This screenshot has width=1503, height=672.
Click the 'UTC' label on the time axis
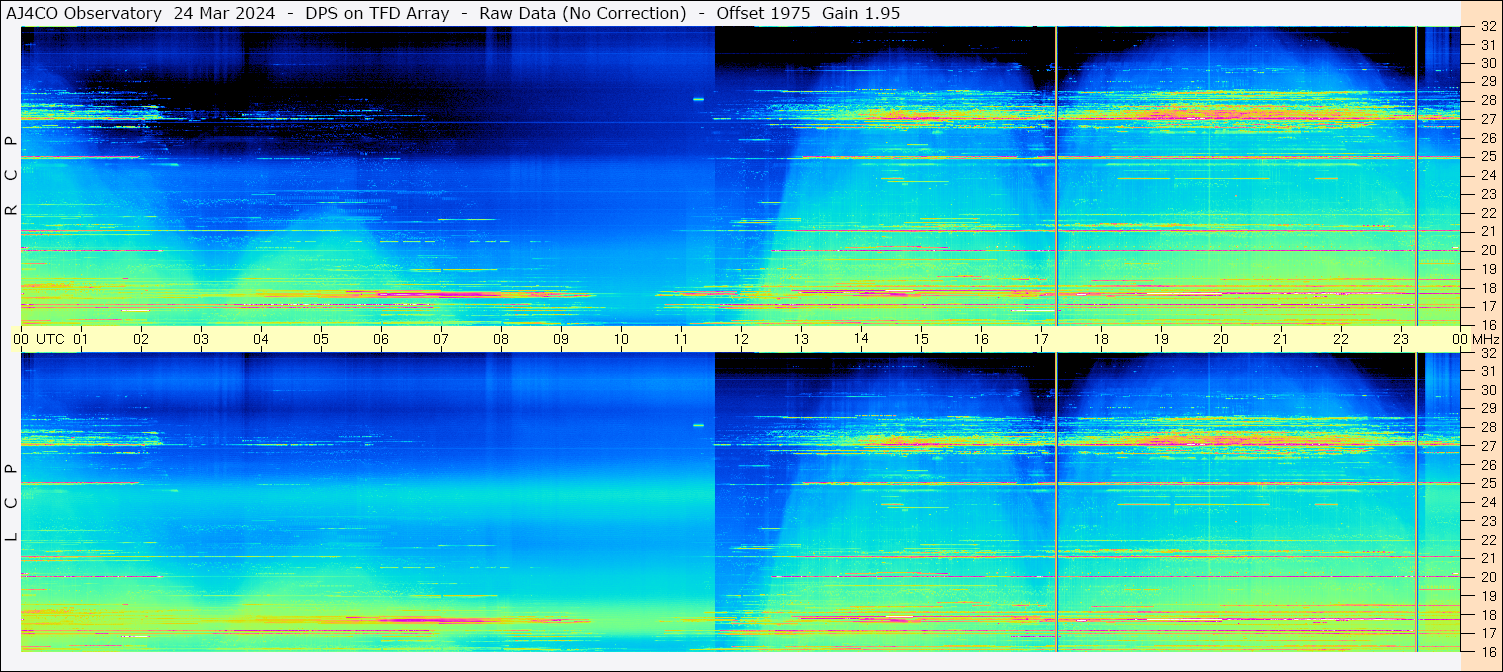50,339
